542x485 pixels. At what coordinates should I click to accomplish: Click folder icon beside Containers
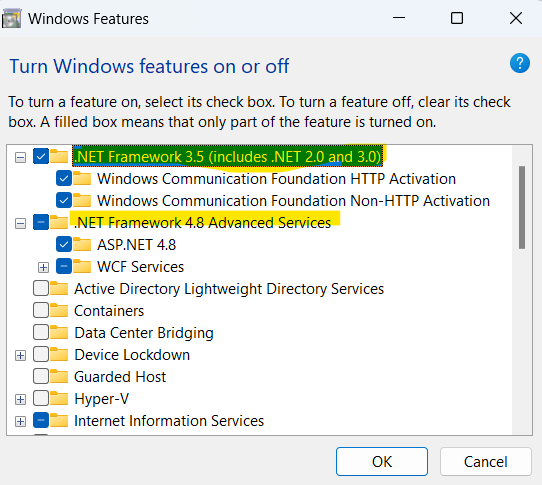[59, 310]
